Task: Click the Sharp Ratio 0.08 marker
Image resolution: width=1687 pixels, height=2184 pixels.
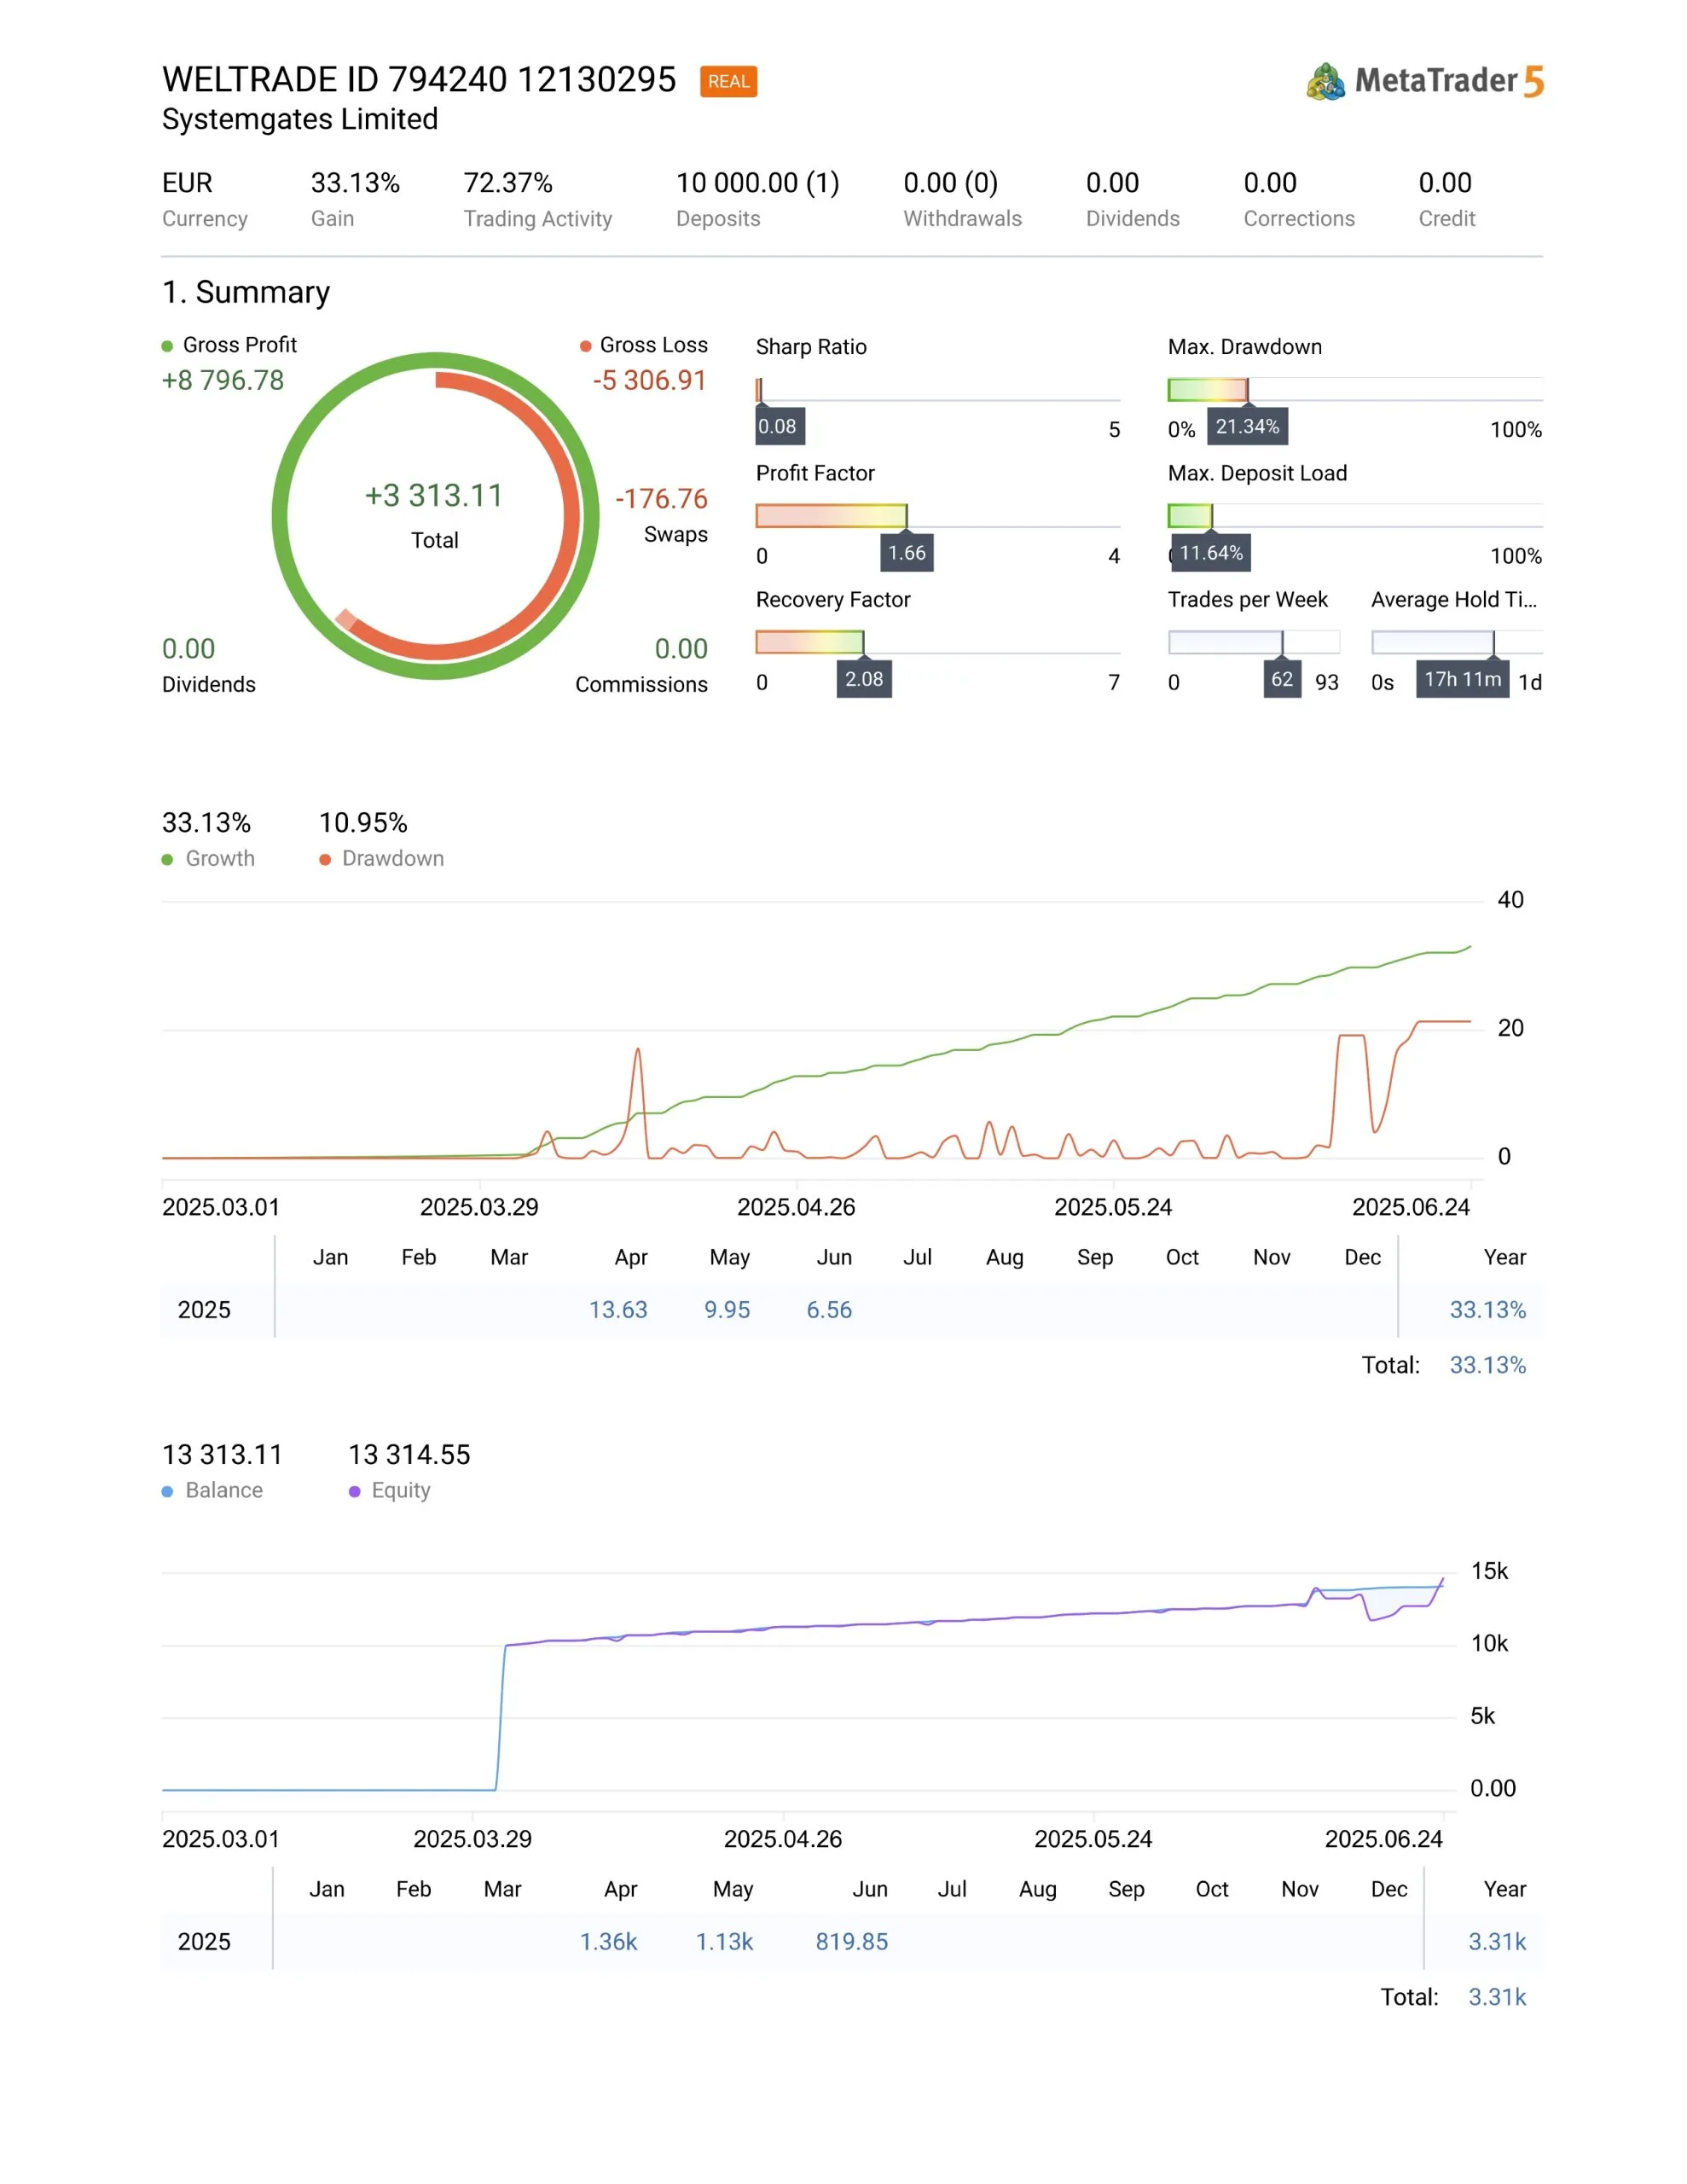Action: tap(777, 426)
